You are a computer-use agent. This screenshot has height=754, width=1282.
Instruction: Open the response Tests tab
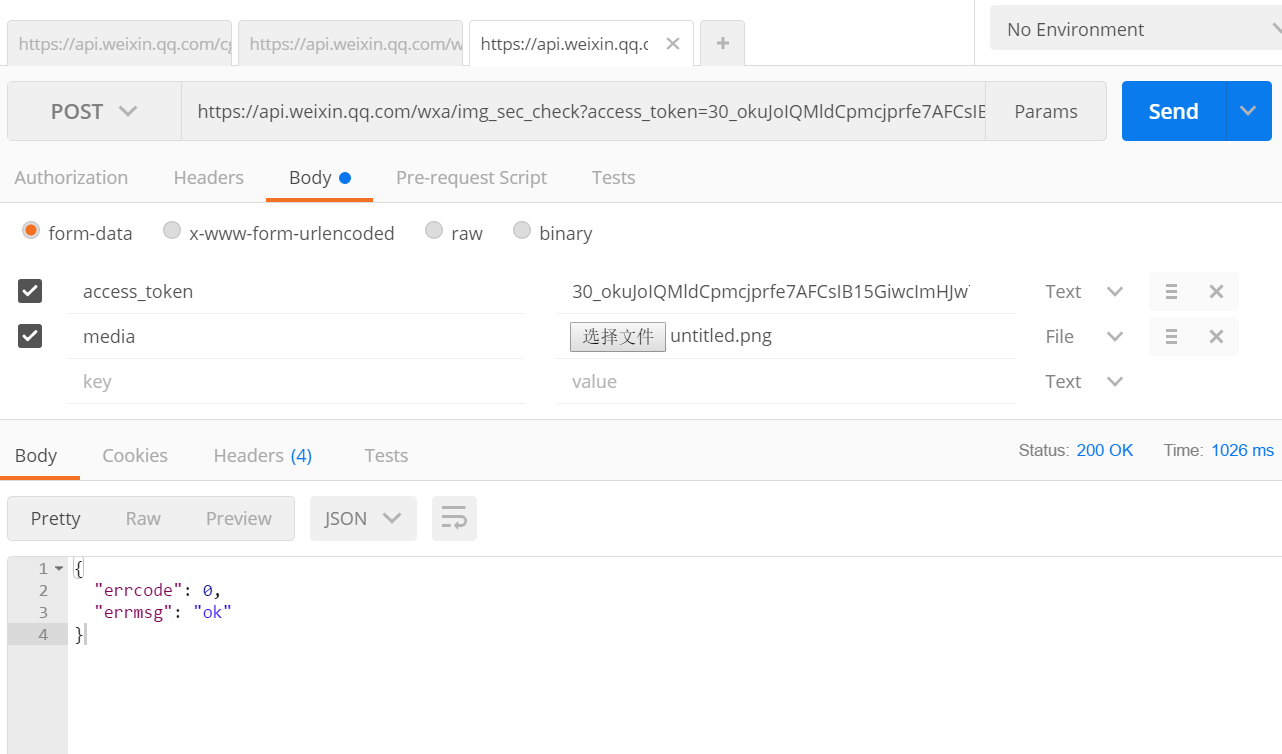(x=386, y=455)
